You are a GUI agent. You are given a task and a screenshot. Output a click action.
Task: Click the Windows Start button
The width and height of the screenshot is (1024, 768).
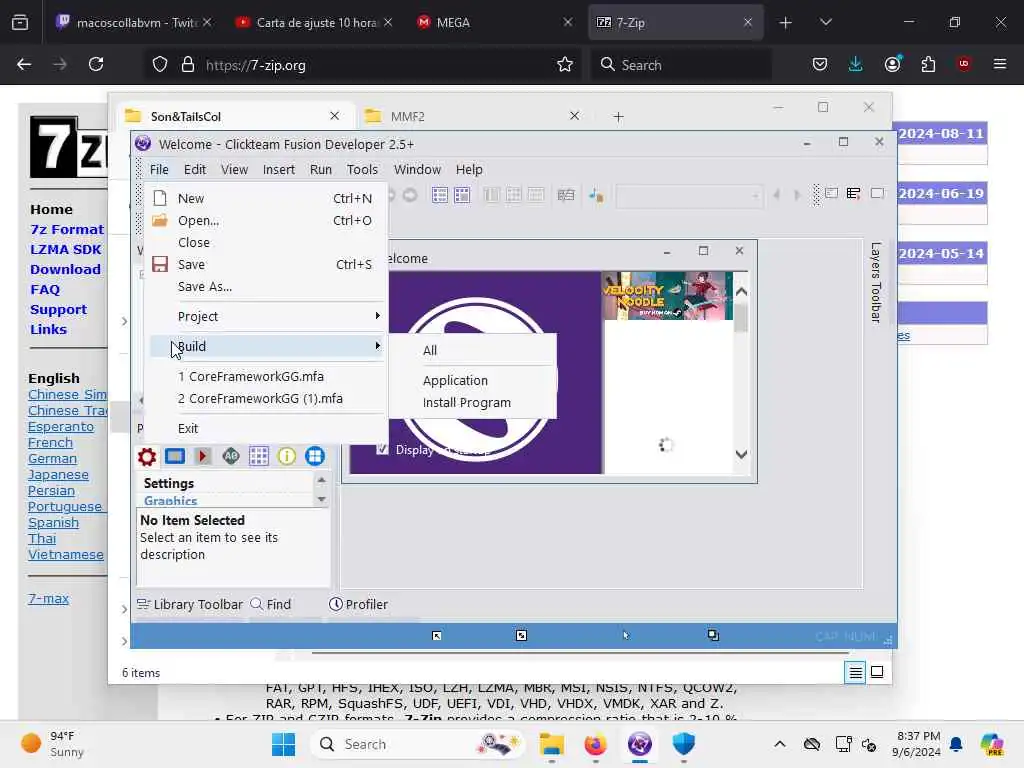click(283, 744)
